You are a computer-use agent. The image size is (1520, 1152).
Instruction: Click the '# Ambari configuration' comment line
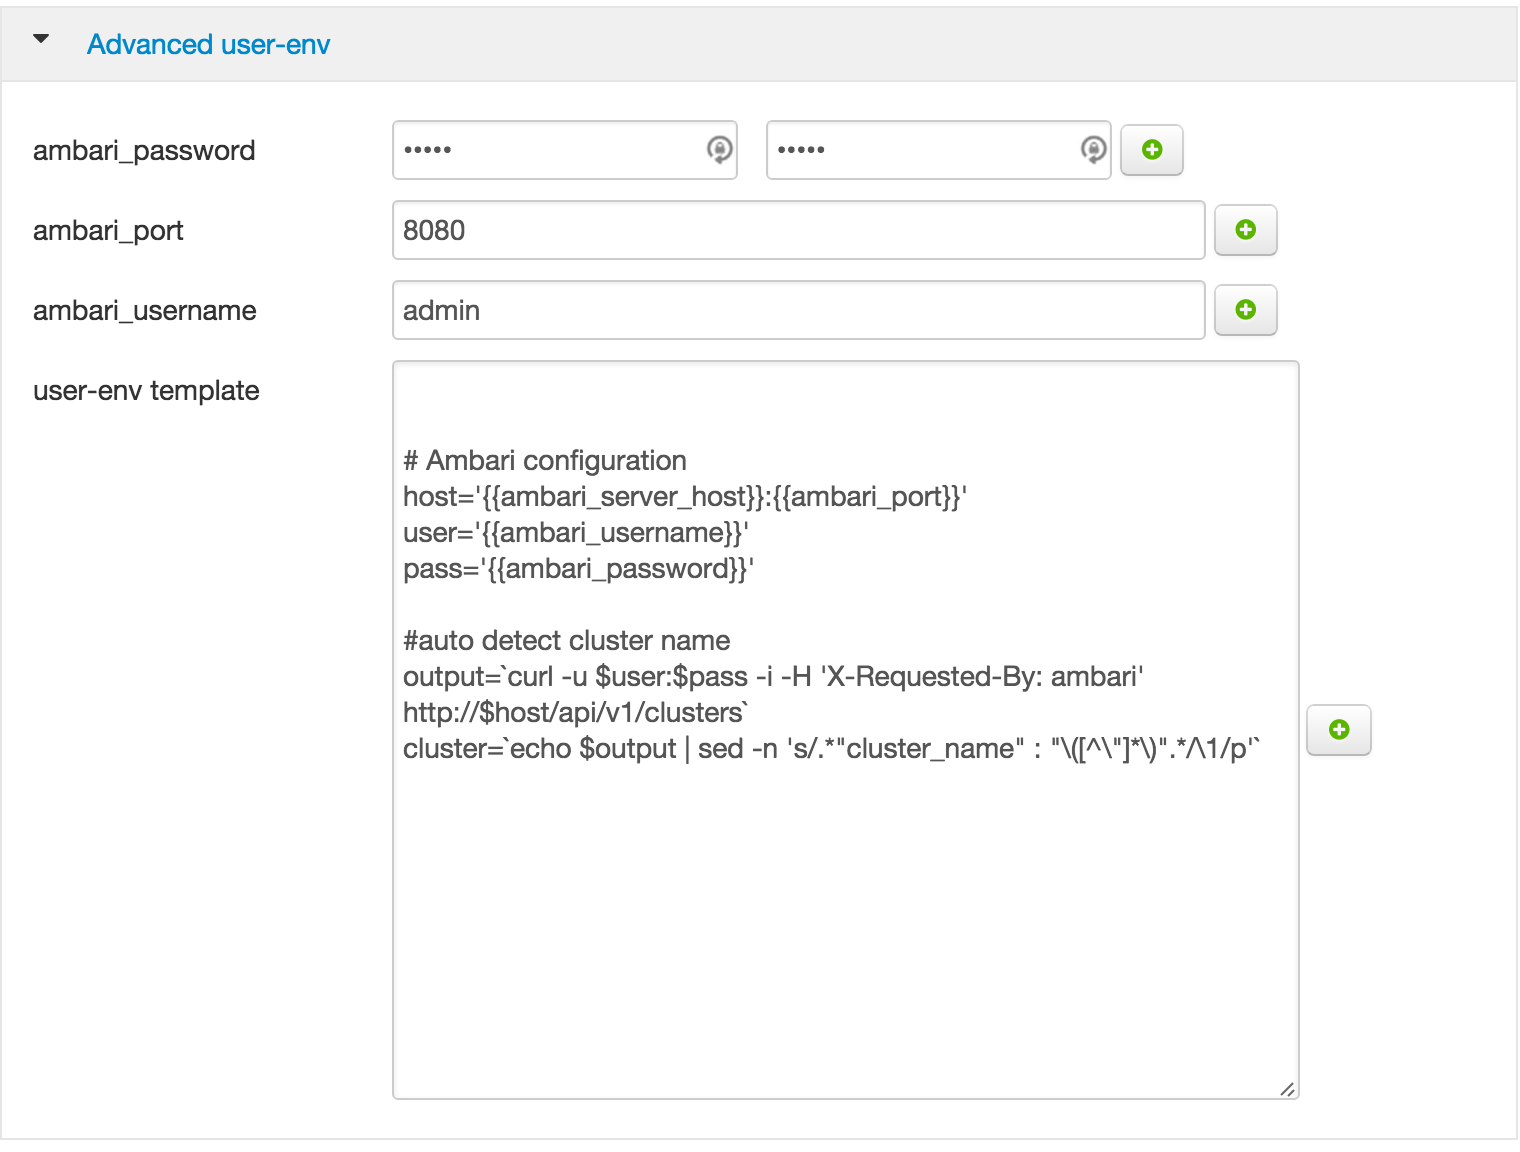[545, 461]
